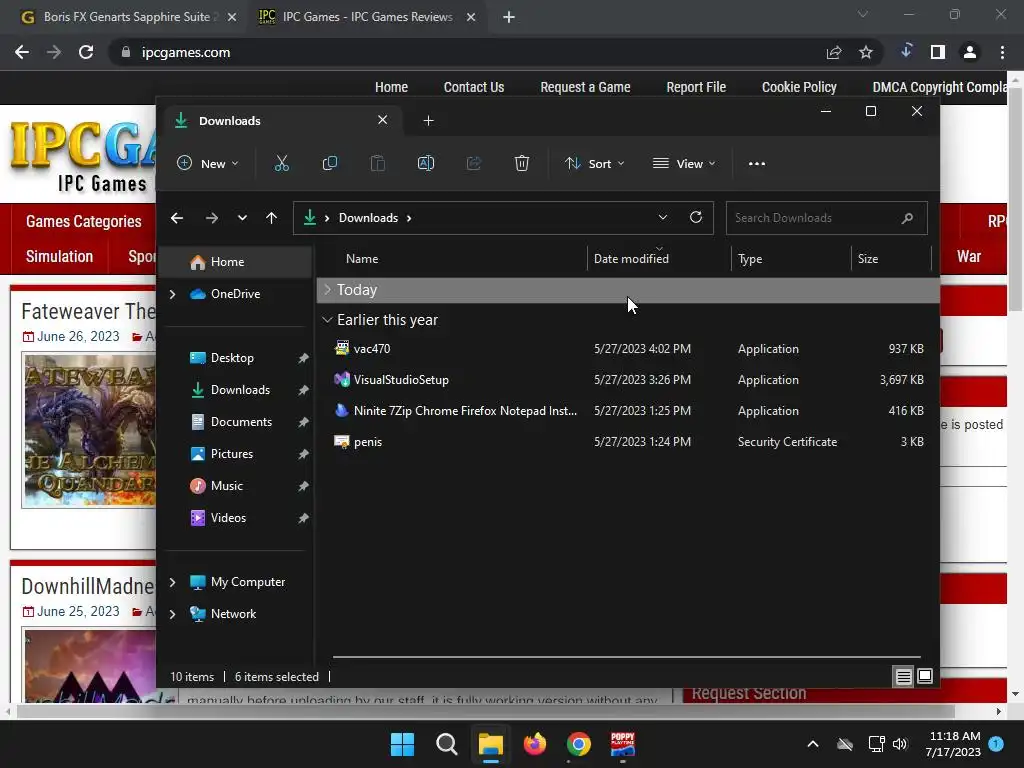The width and height of the screenshot is (1024, 768).
Task: Go back in File Explorer navigation
Action: coord(177,218)
